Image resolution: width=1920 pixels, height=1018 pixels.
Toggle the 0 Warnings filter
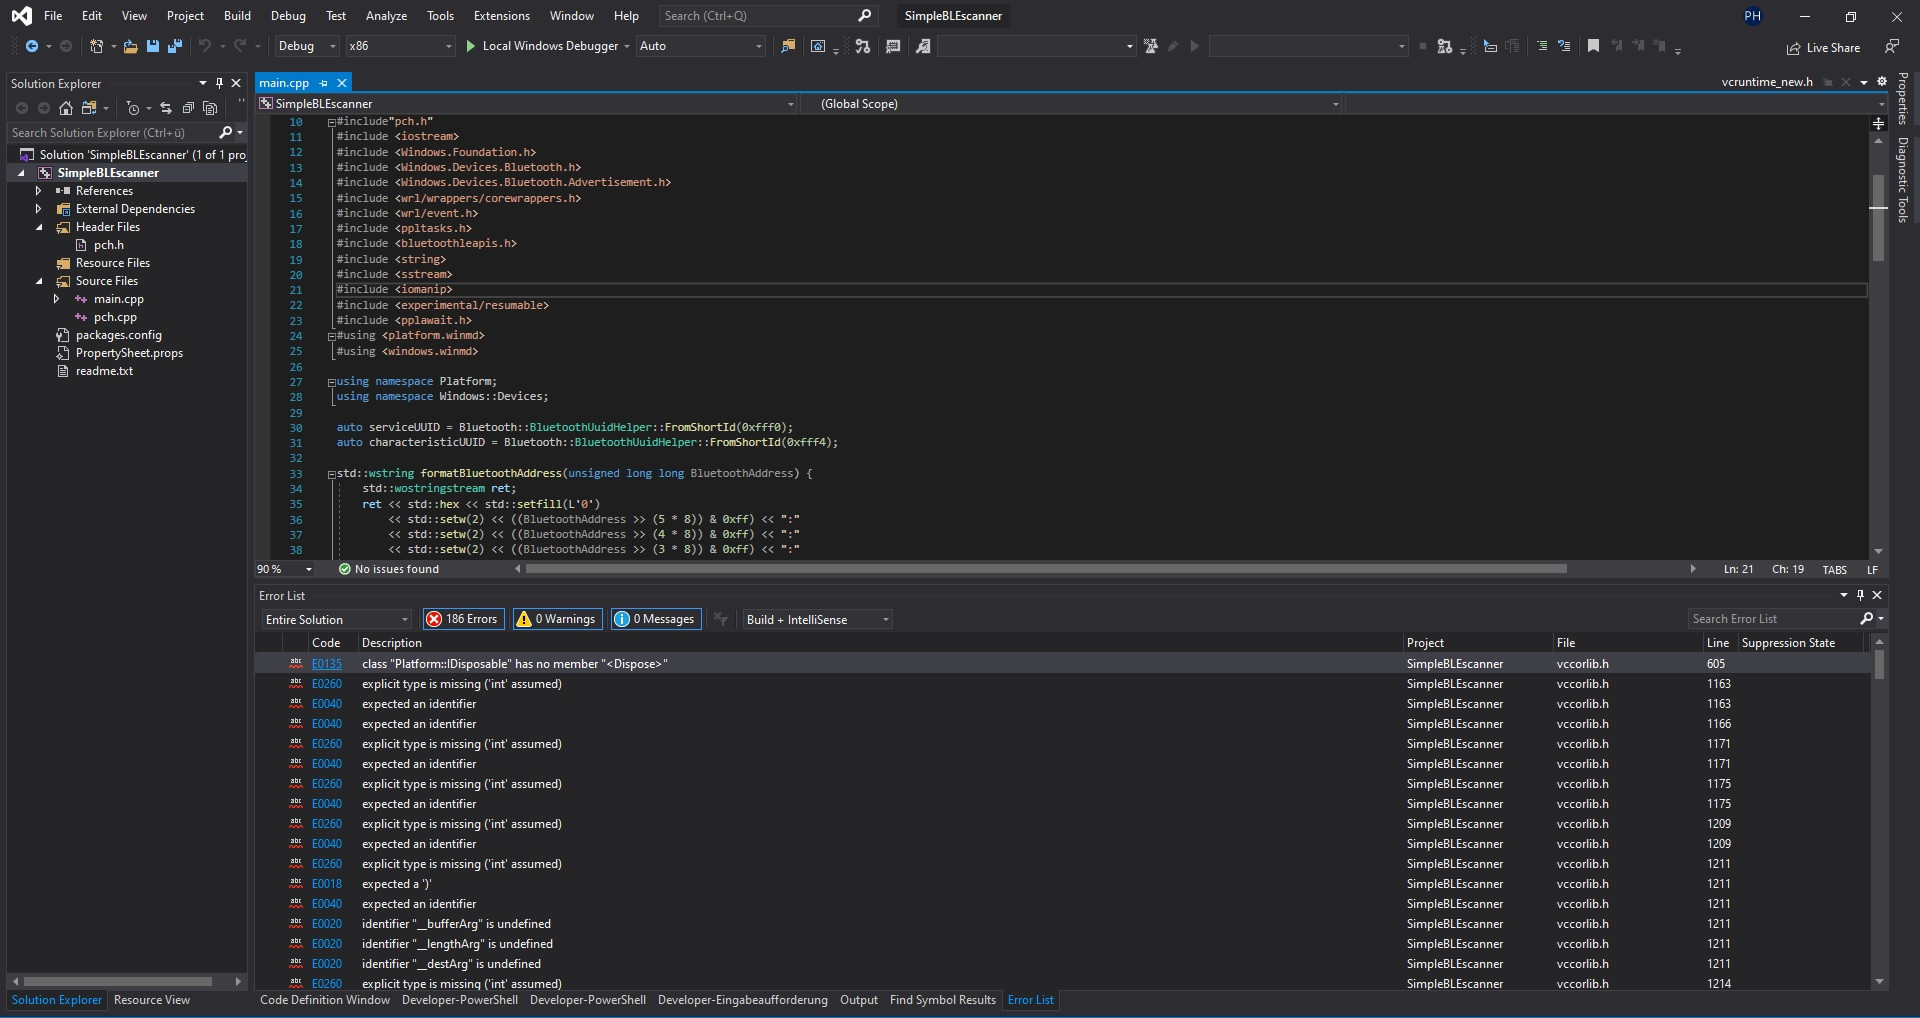556,619
